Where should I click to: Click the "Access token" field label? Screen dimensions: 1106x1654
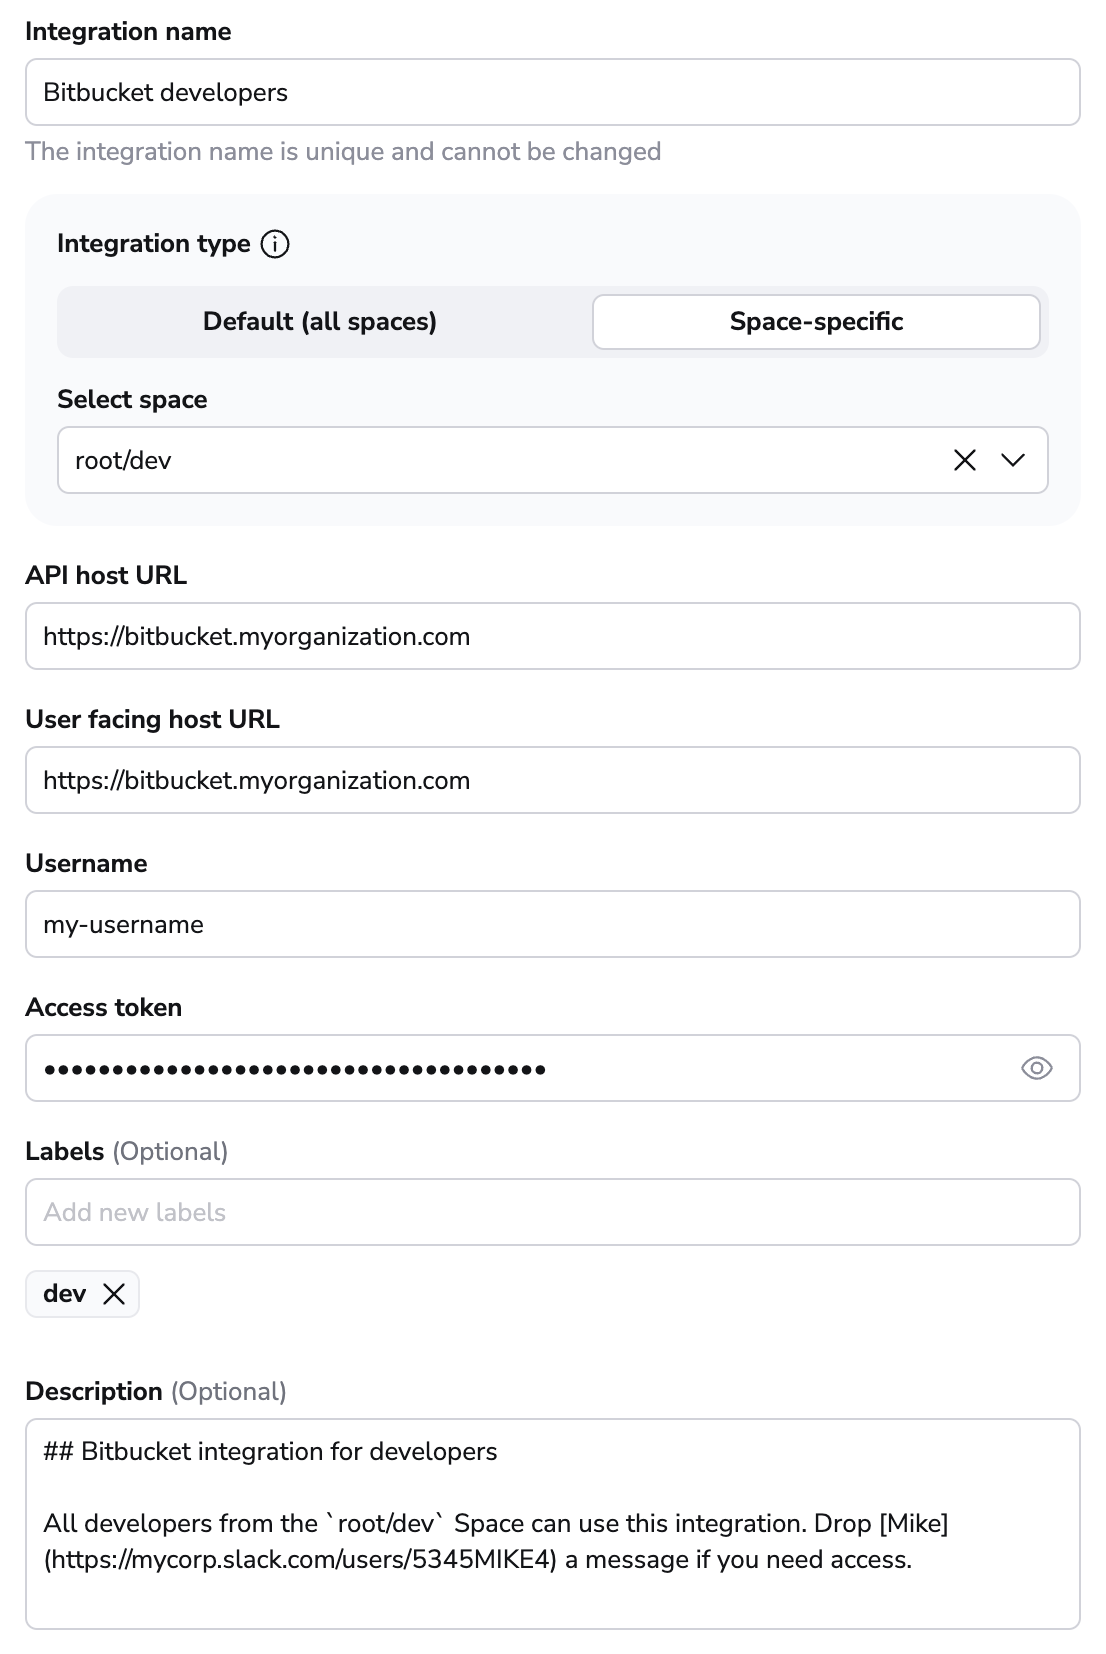pos(104,1007)
